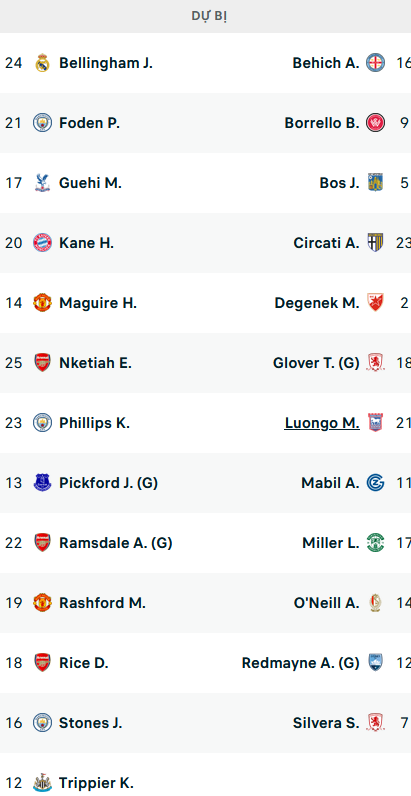
Task: Click the Newcastle crest beside Trippier
Action: pyautogui.click(x=42, y=783)
